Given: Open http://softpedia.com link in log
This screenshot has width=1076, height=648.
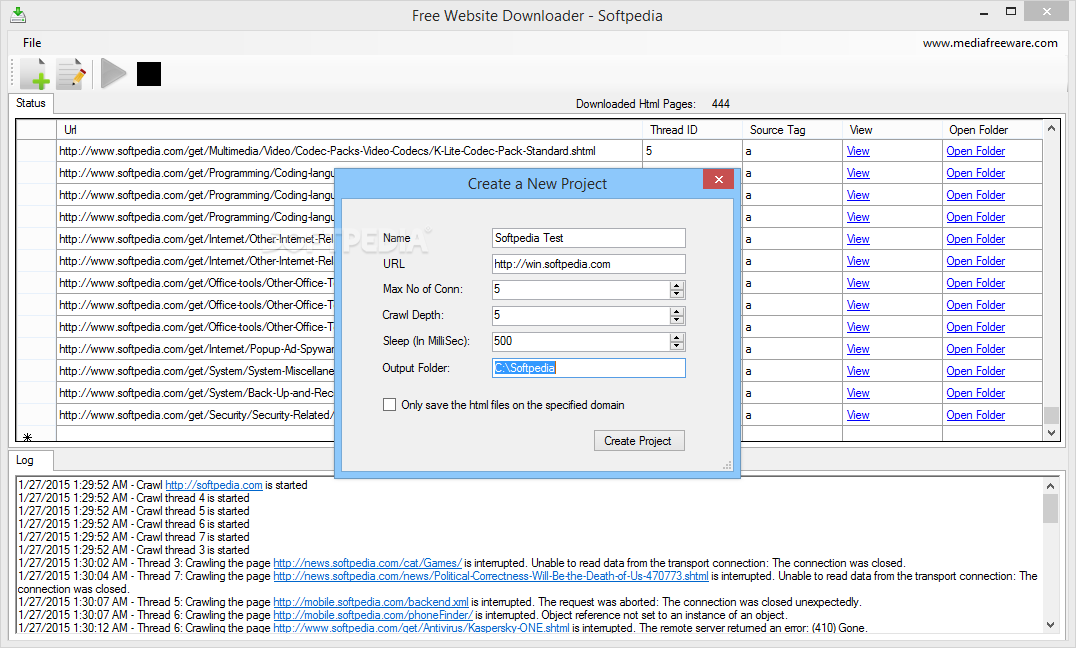Looking at the screenshot, I should tap(213, 485).
